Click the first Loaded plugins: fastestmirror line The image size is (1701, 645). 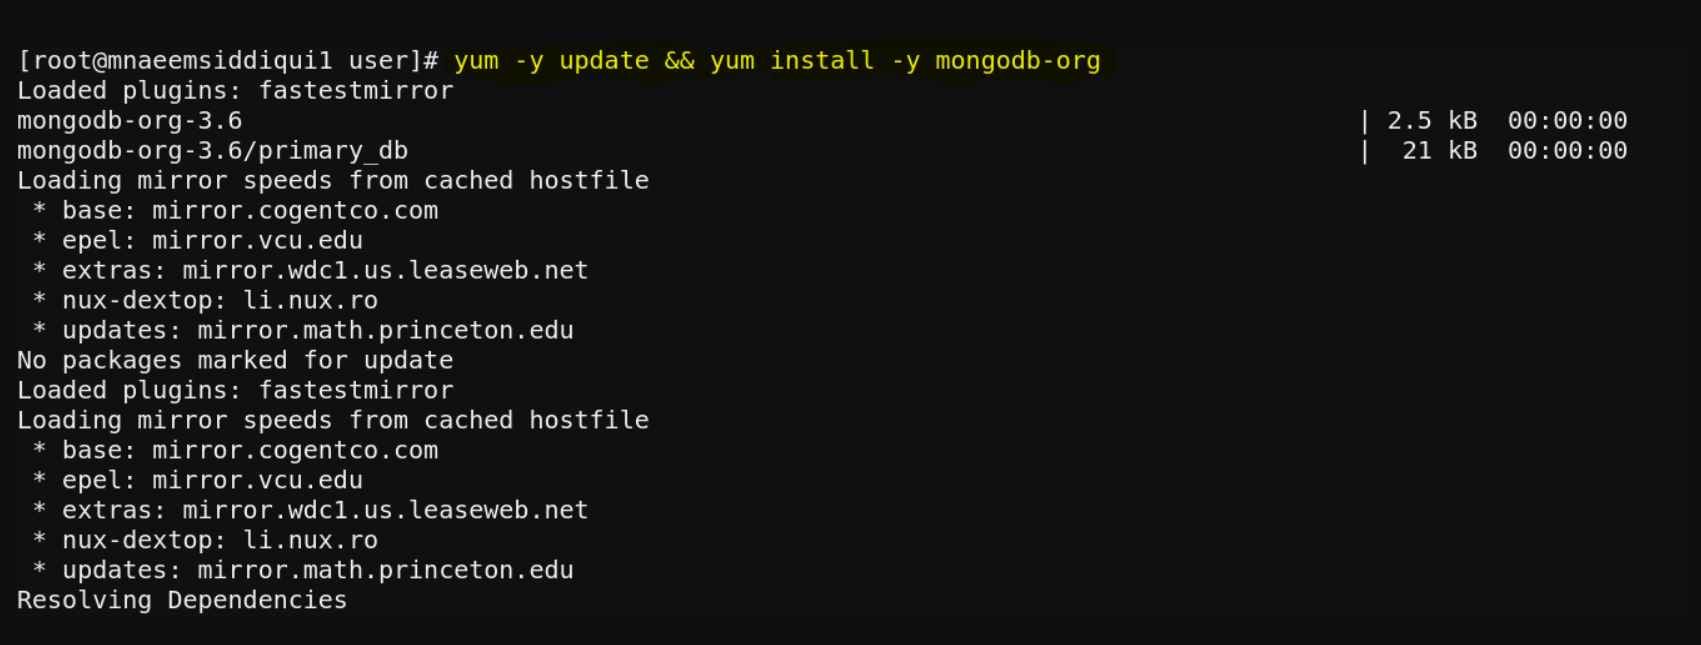(235, 91)
